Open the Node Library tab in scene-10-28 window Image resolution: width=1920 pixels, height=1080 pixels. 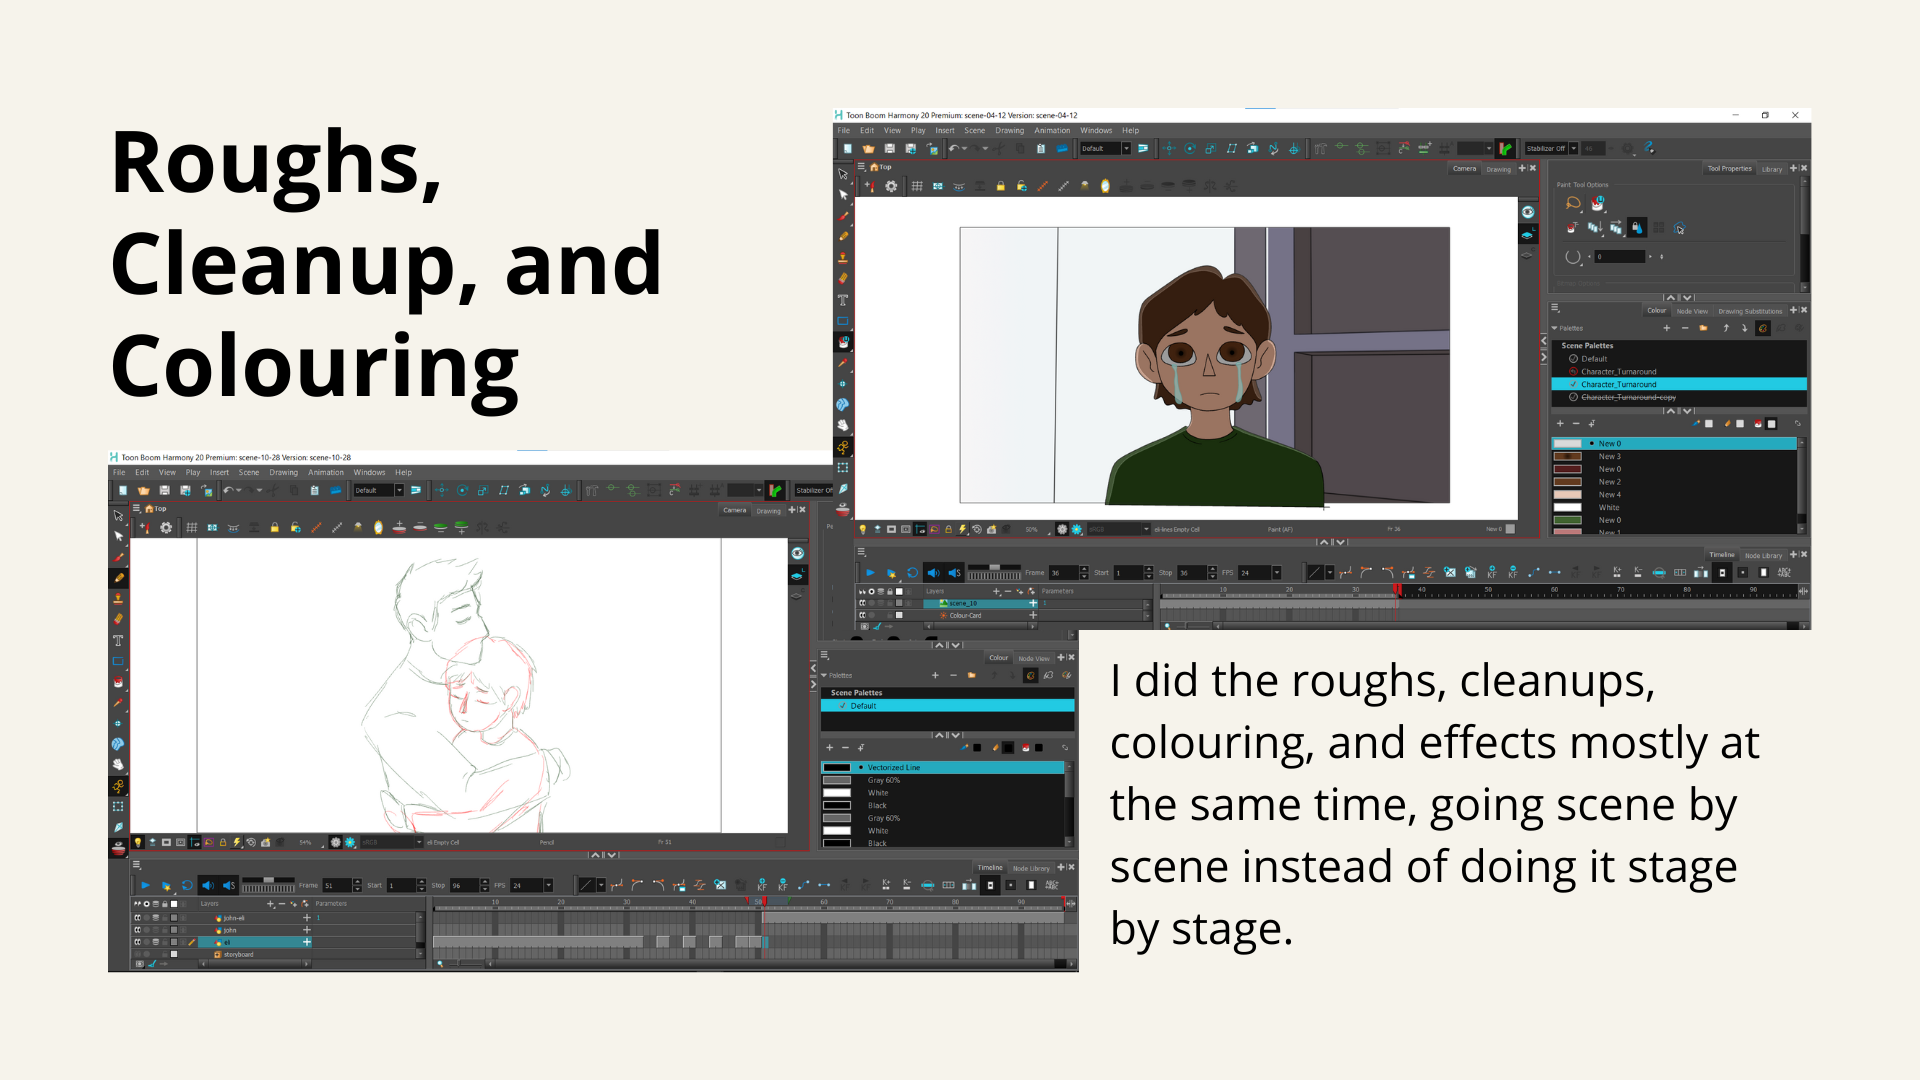[x=1031, y=868]
